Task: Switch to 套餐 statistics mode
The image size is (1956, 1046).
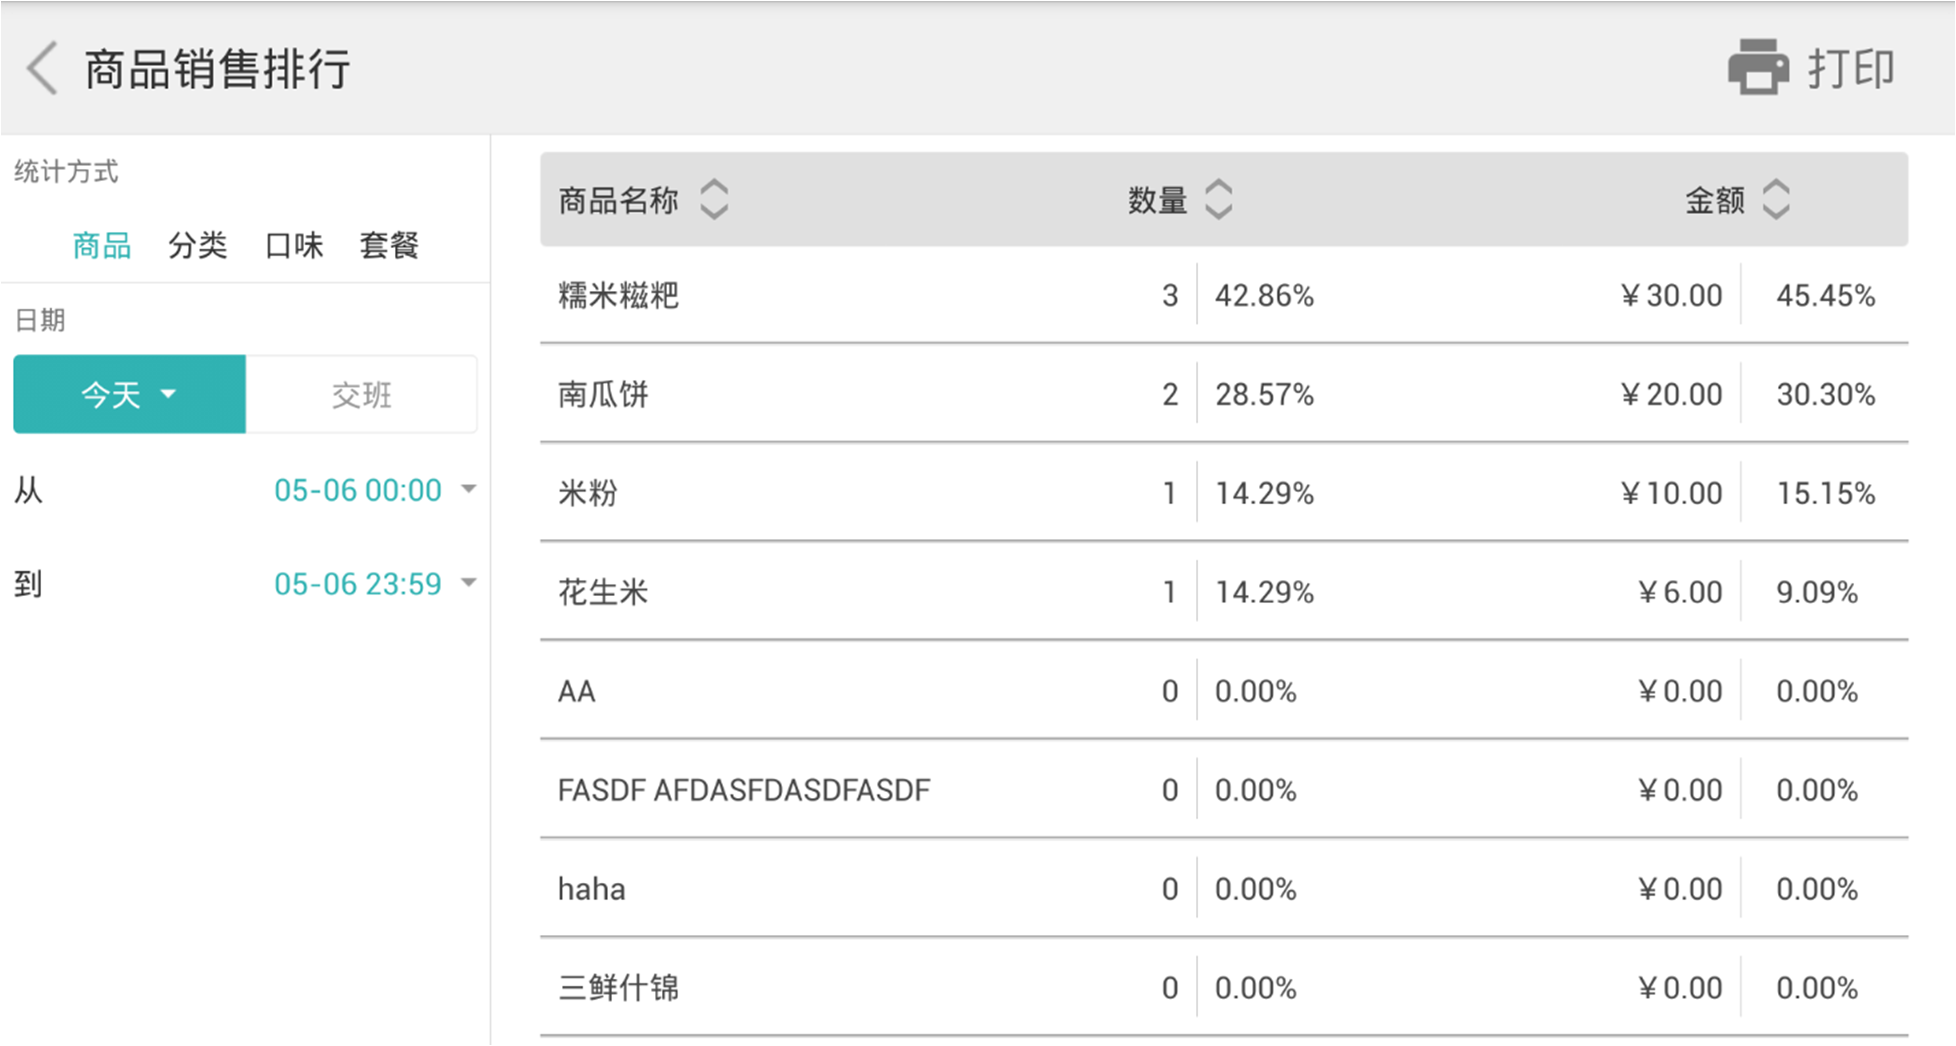Action: coord(389,245)
